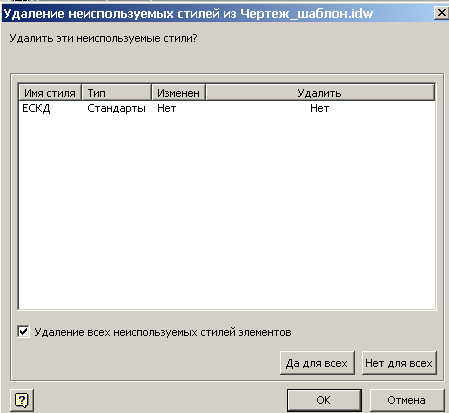Viewport: 449px width, 413px height.
Task: Select the ЕСКД style row
Action: point(227,108)
